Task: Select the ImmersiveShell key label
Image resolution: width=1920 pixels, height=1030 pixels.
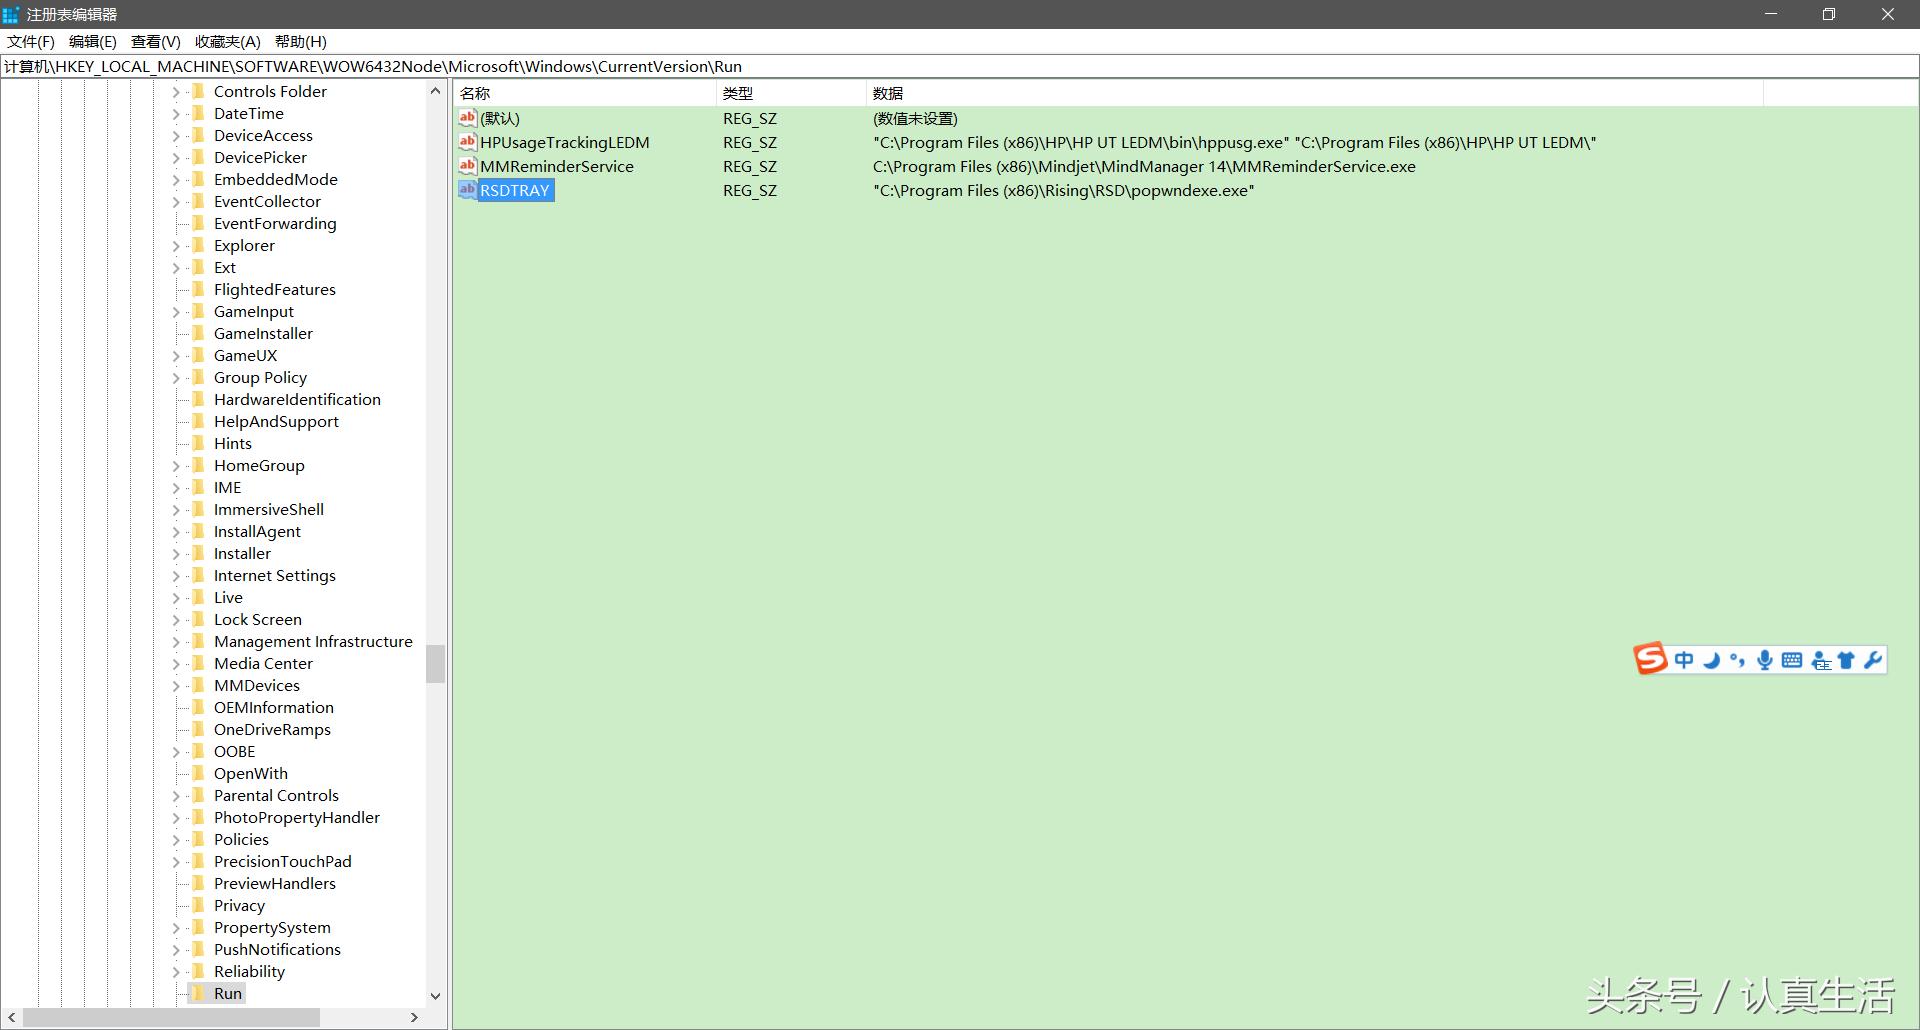Action: (x=269, y=509)
